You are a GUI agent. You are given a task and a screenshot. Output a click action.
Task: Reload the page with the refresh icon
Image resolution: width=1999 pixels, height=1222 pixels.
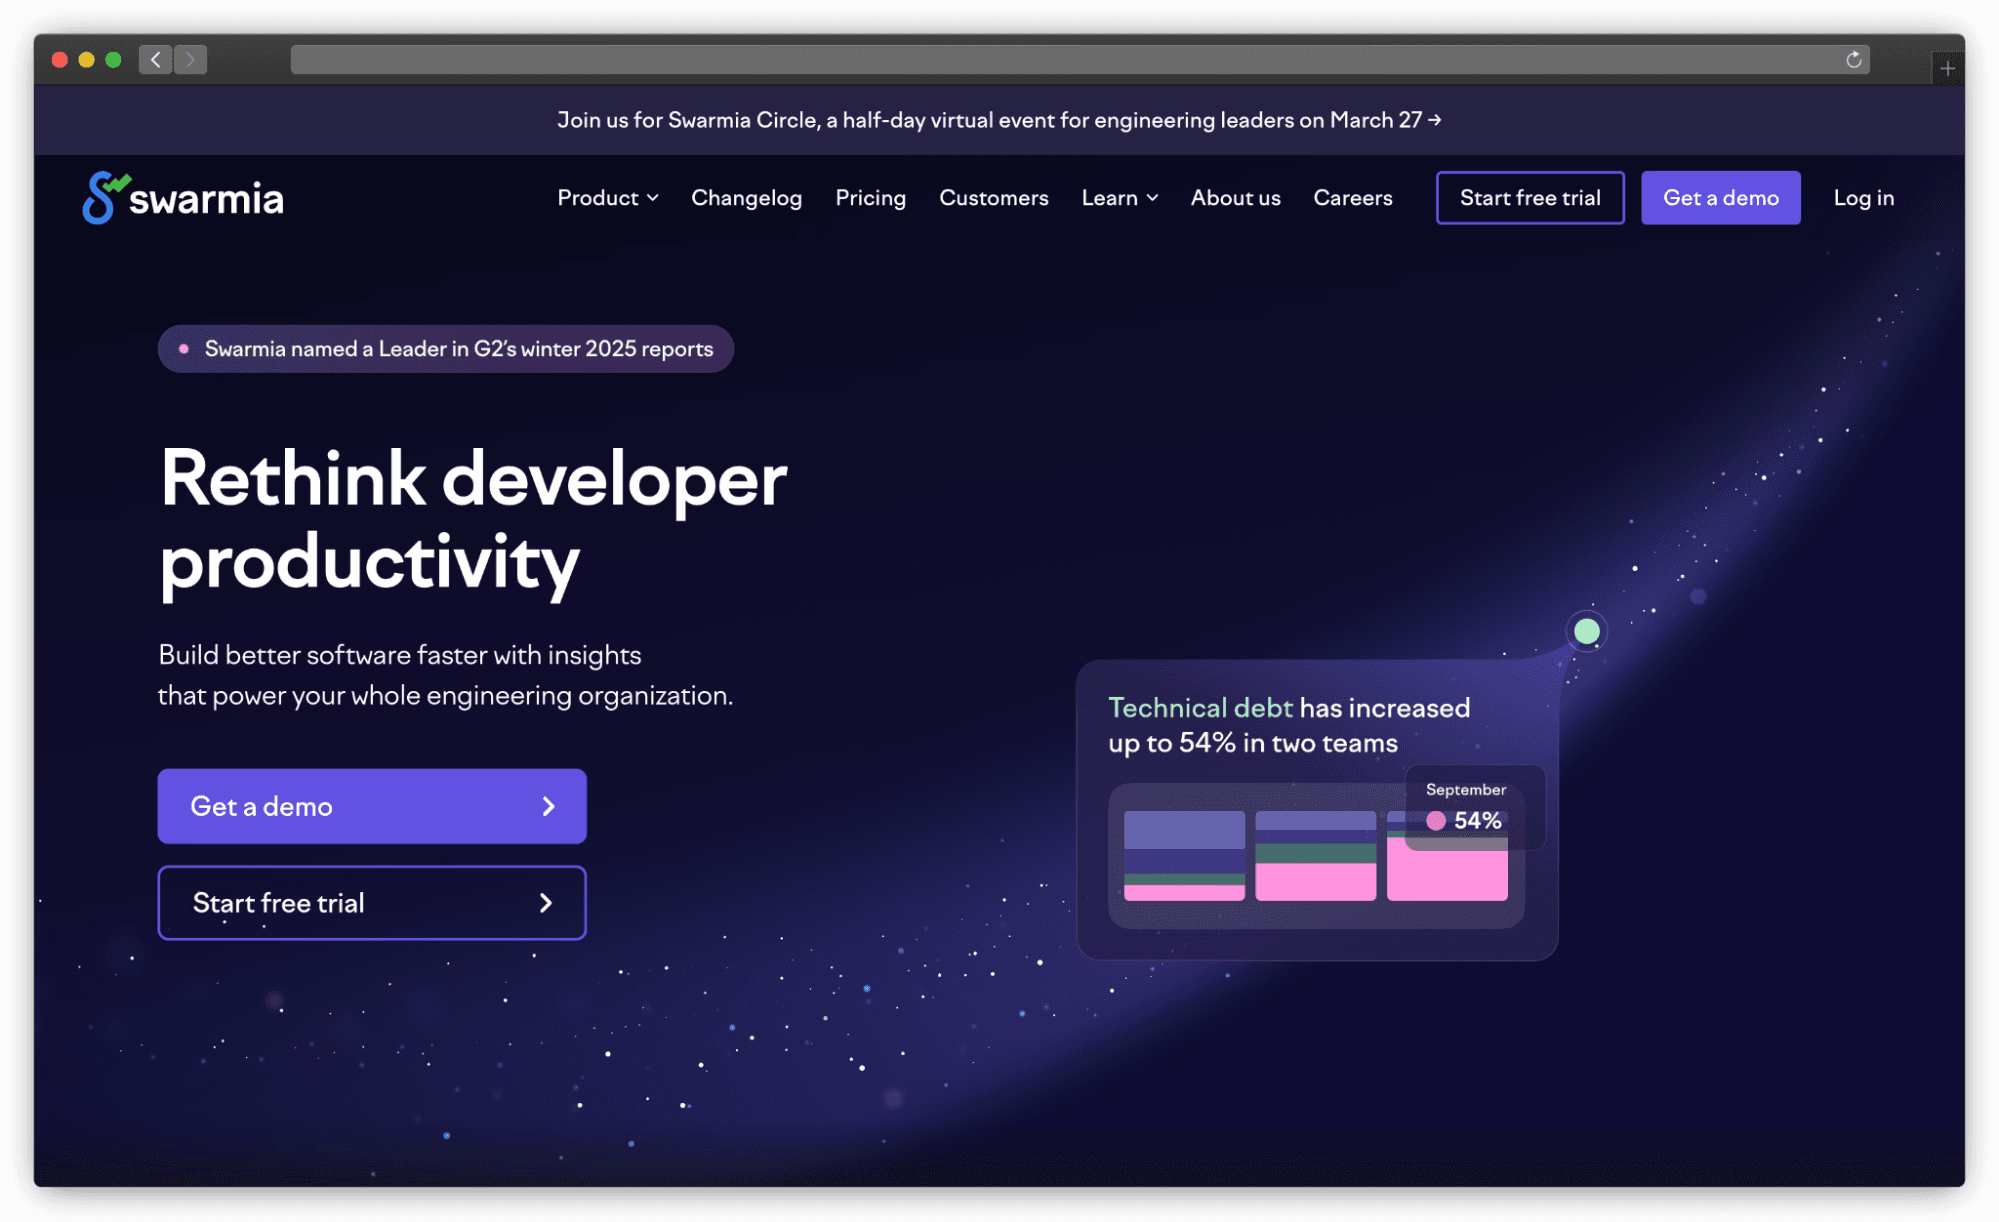[x=1853, y=60]
